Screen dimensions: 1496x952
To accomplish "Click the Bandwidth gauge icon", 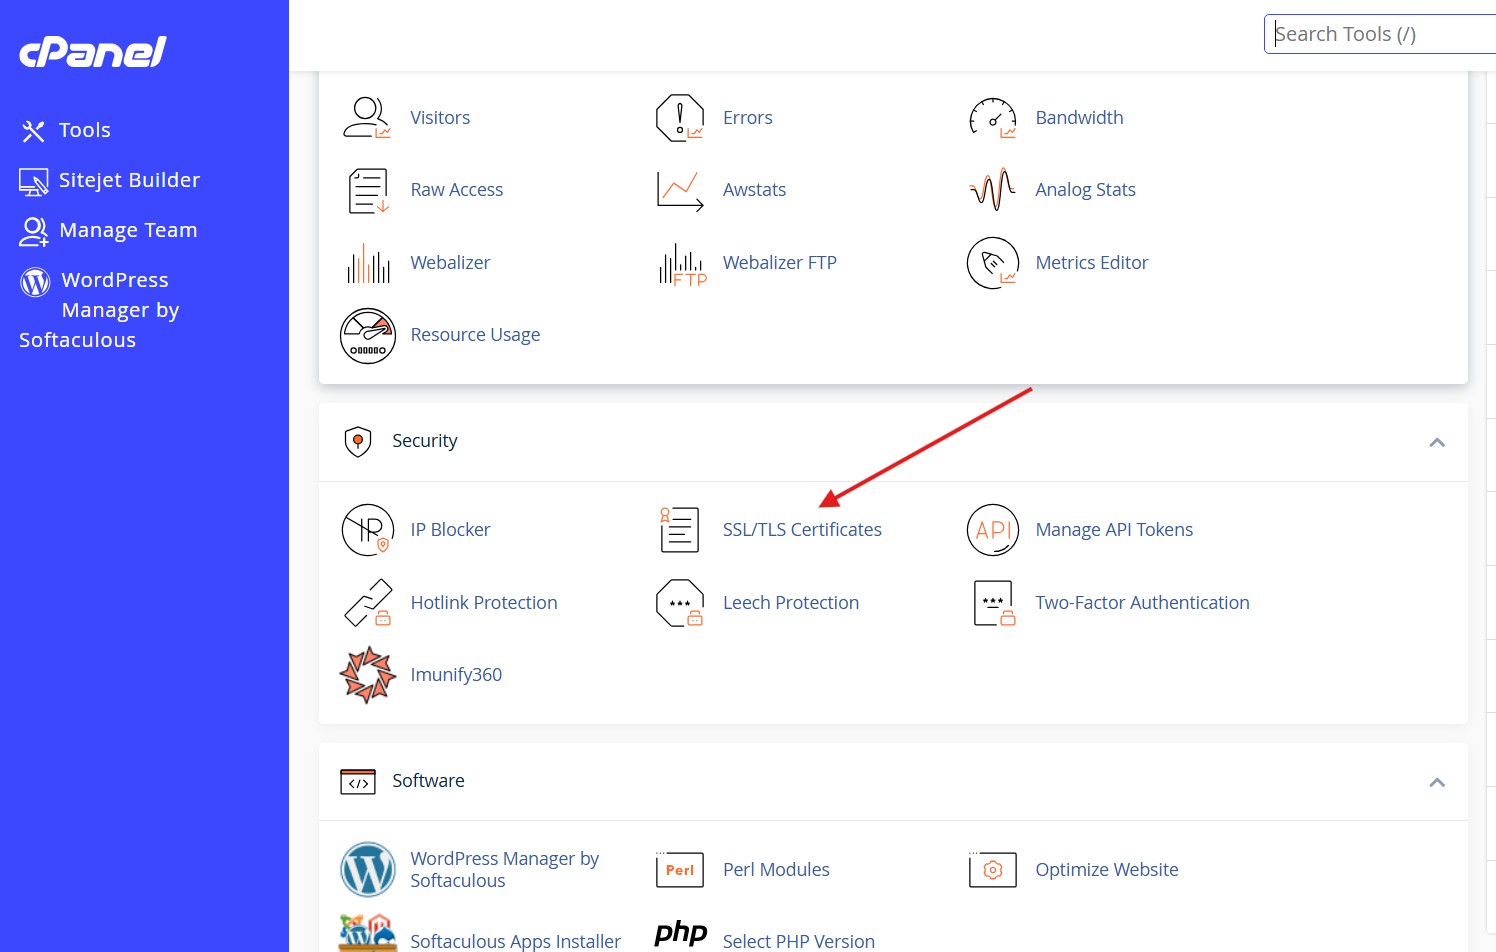I will point(993,118).
